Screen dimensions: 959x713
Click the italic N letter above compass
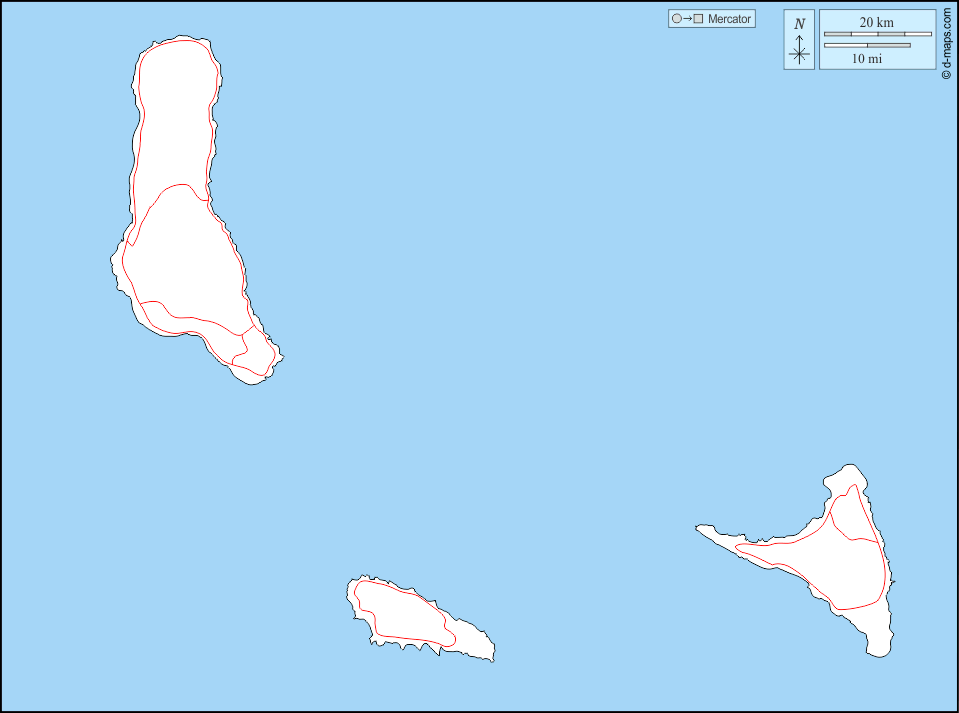(799, 24)
